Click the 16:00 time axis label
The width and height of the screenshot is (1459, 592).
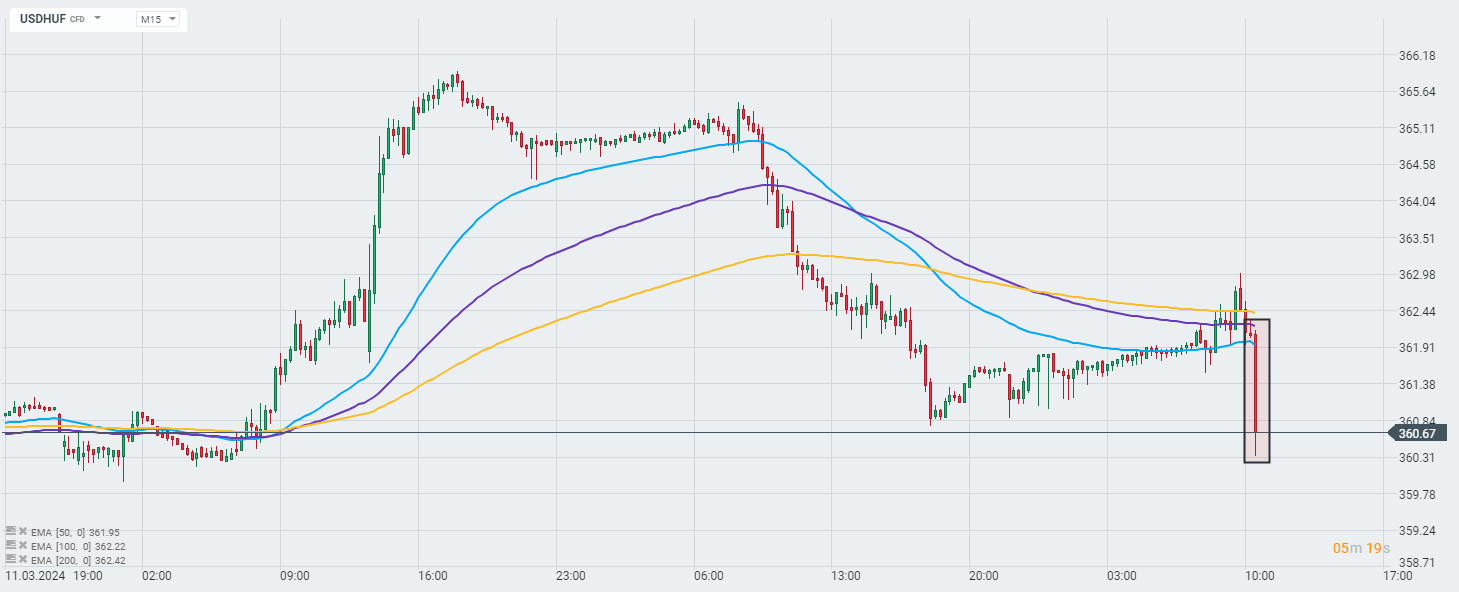433,576
